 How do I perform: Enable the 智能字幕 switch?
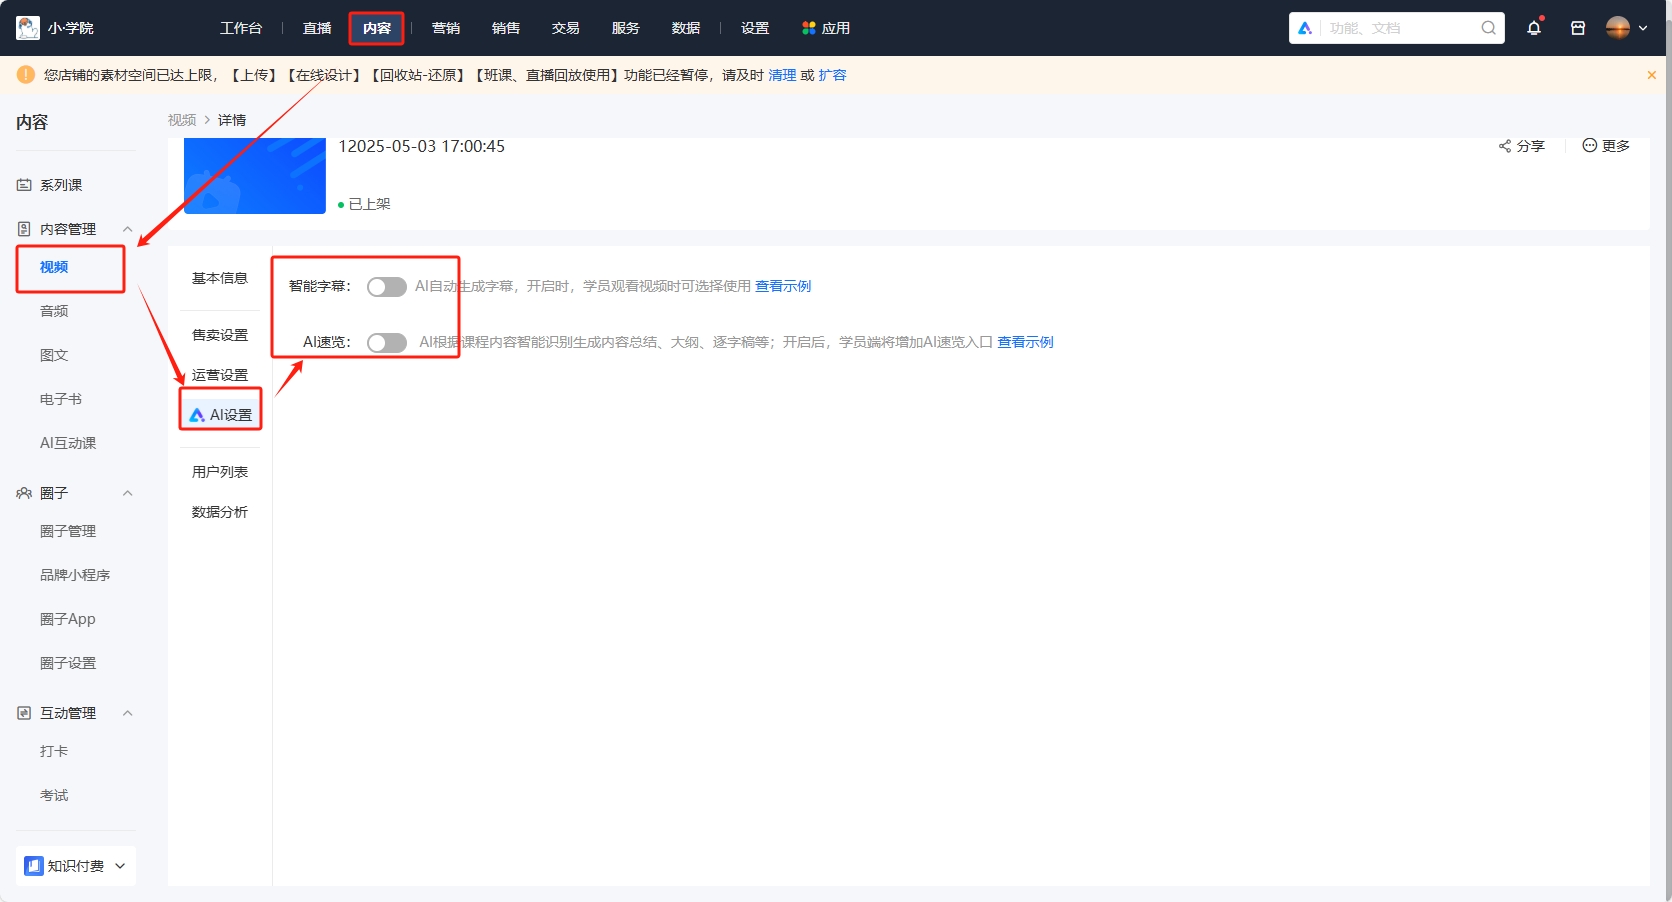point(386,286)
